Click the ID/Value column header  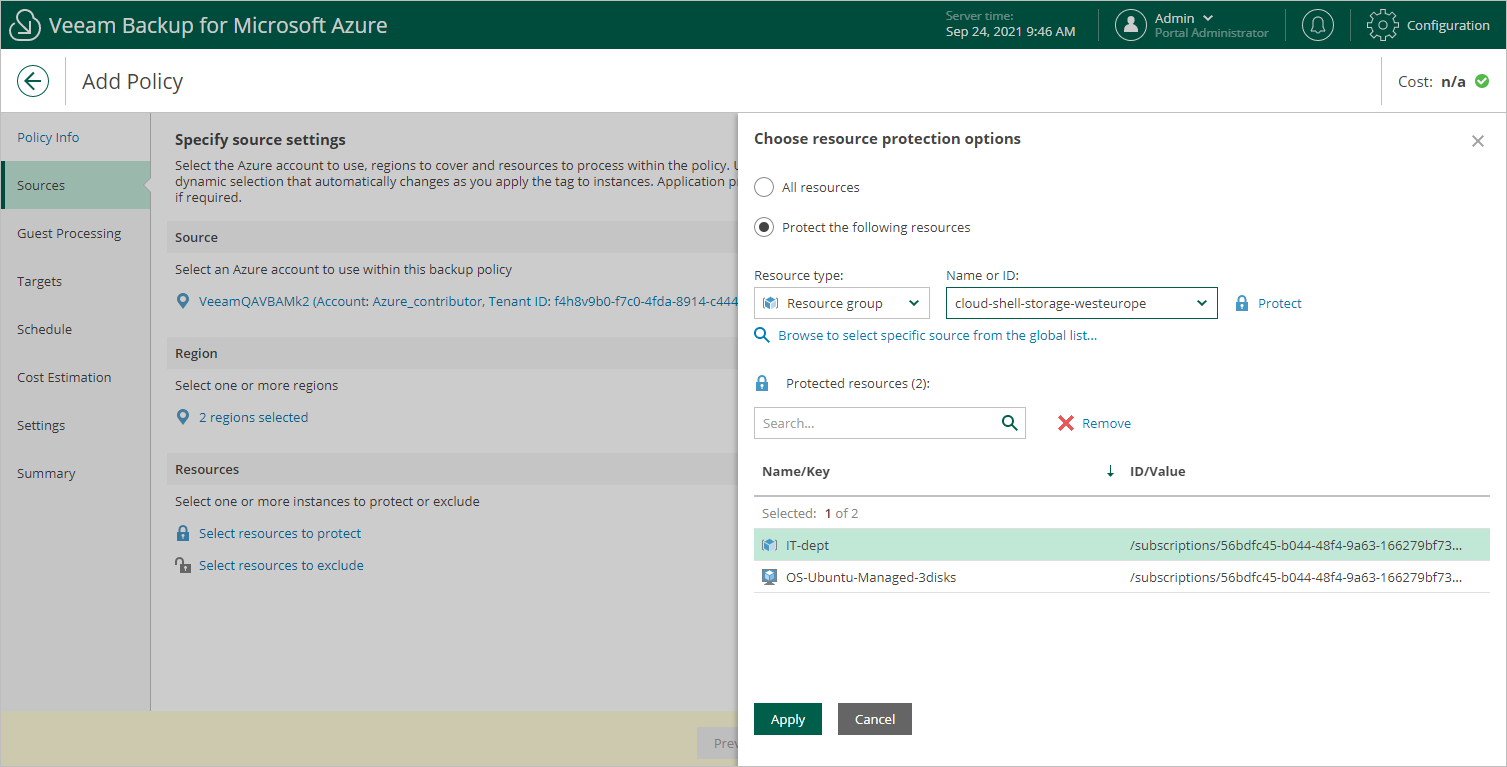pos(1158,471)
